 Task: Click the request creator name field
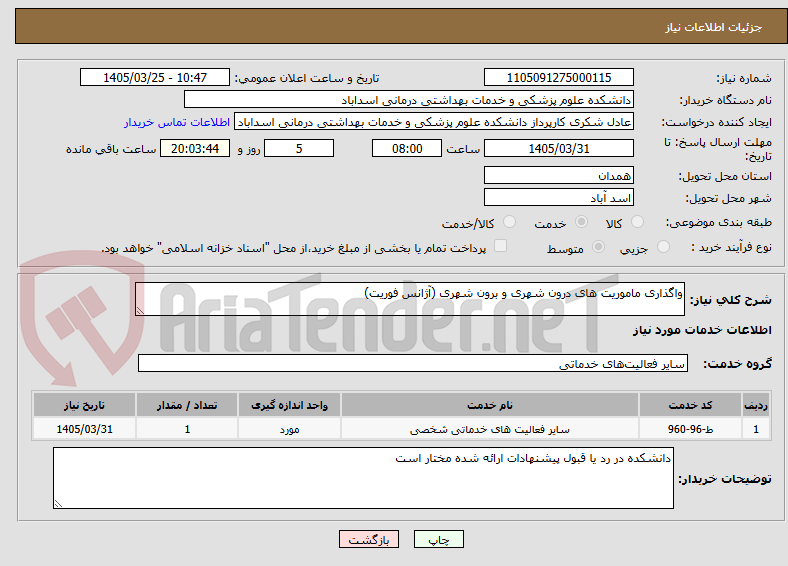(434, 122)
